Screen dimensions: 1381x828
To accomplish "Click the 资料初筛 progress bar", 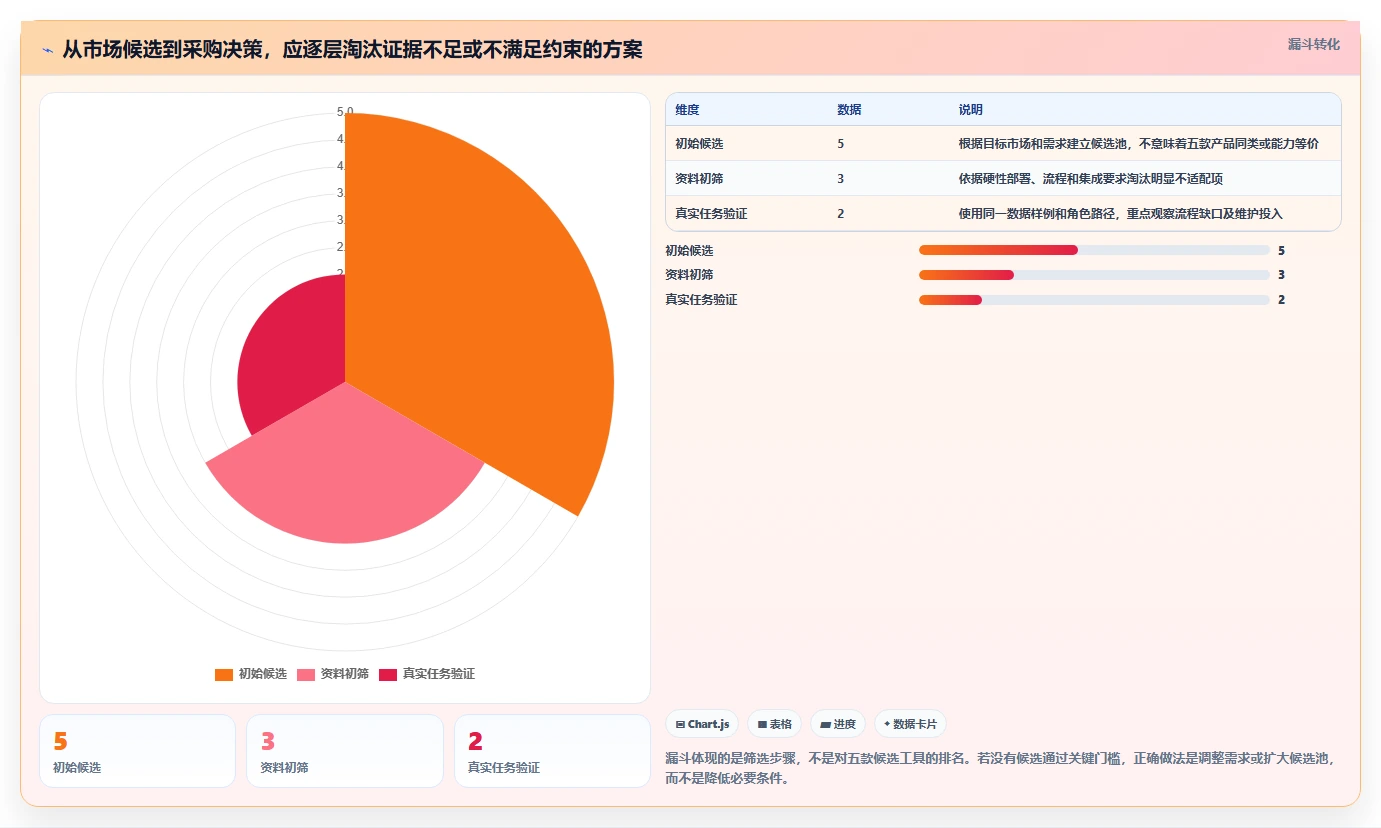I will click(1094, 275).
